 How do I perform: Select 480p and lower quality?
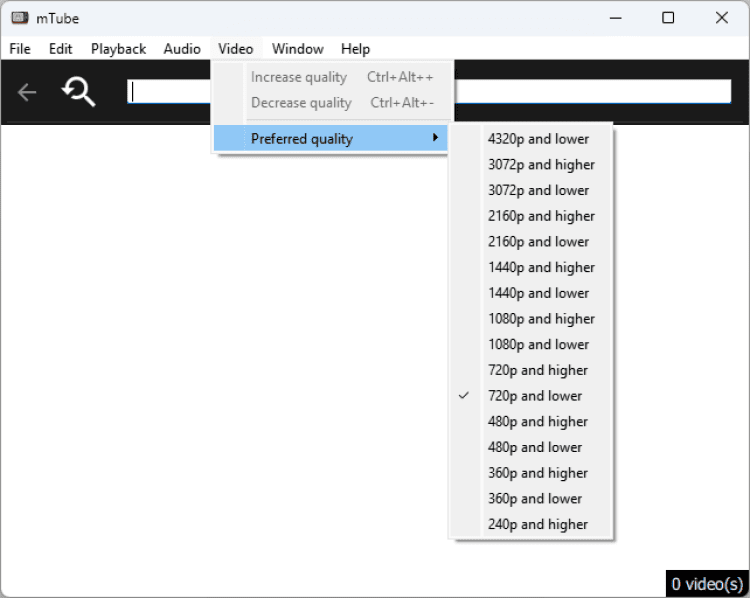[531, 447]
